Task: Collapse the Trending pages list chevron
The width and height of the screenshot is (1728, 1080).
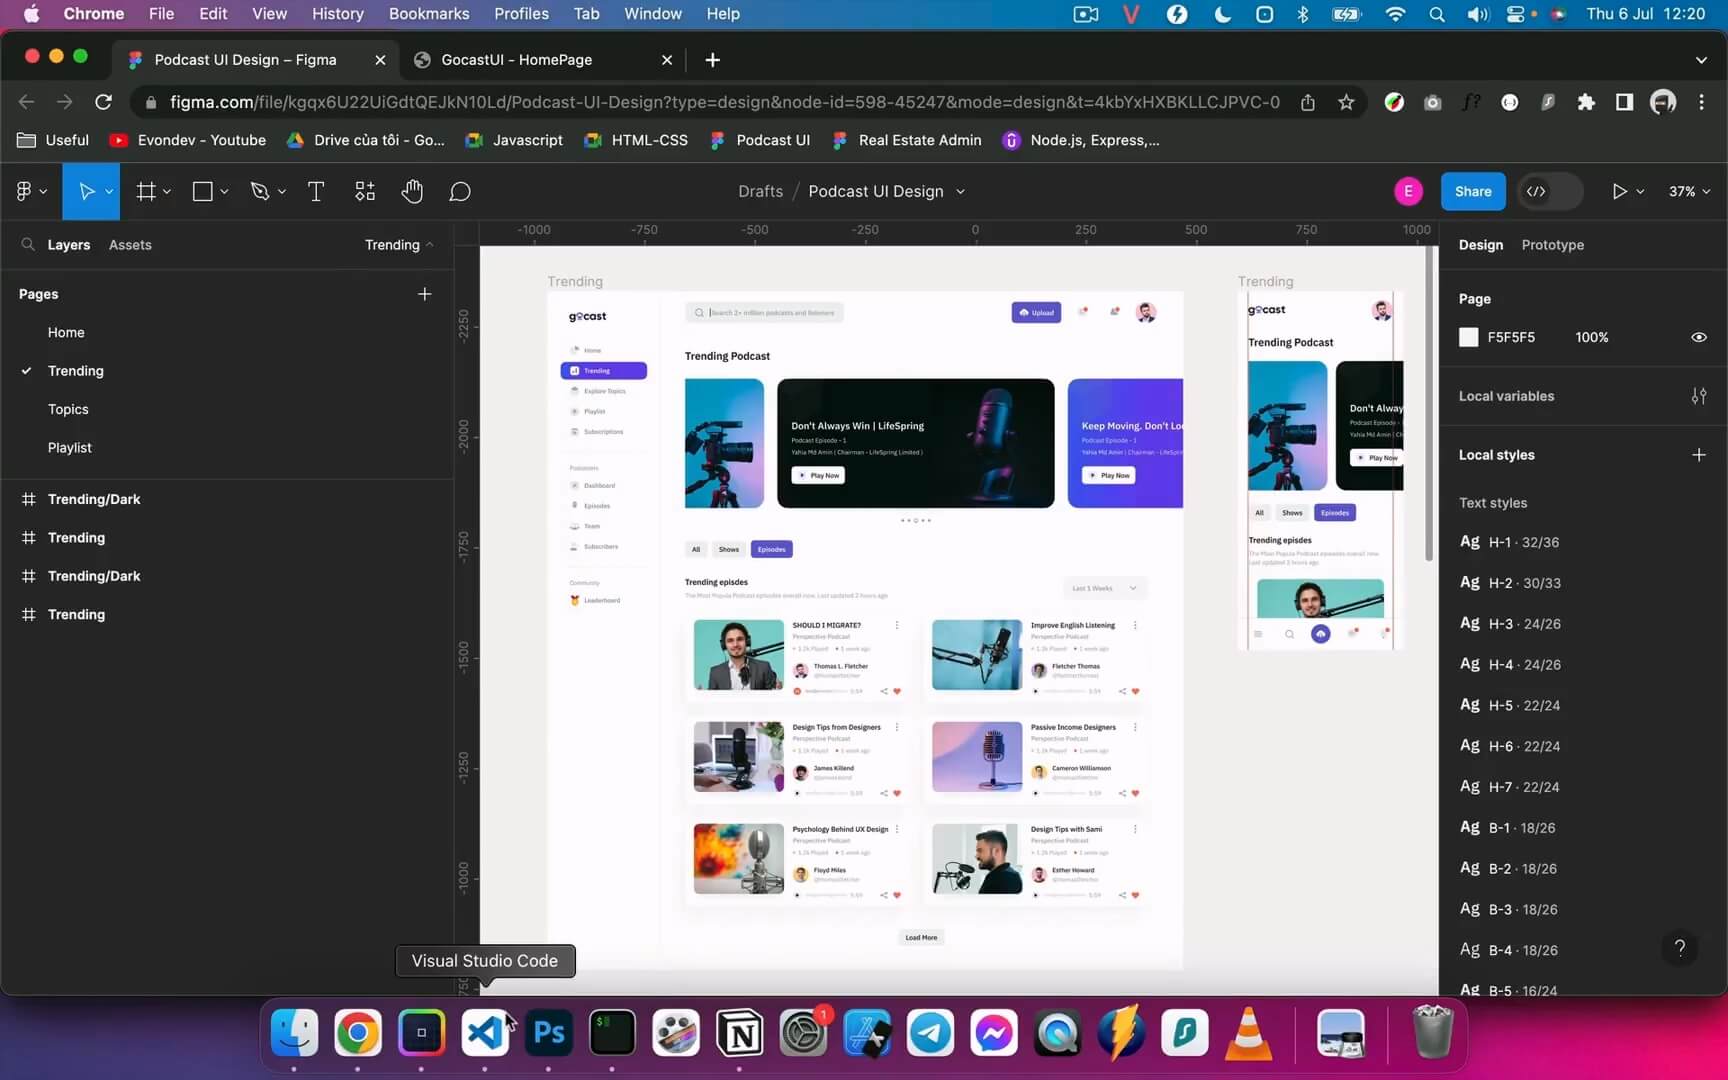Action: tap(430, 245)
